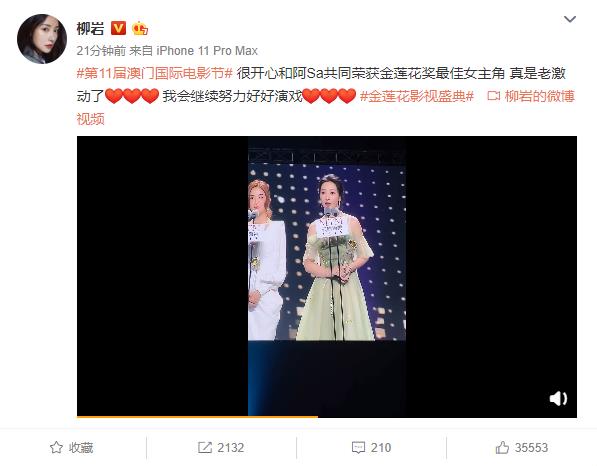Click the video frame to pause playback
597x466 pixels.
[327, 276]
